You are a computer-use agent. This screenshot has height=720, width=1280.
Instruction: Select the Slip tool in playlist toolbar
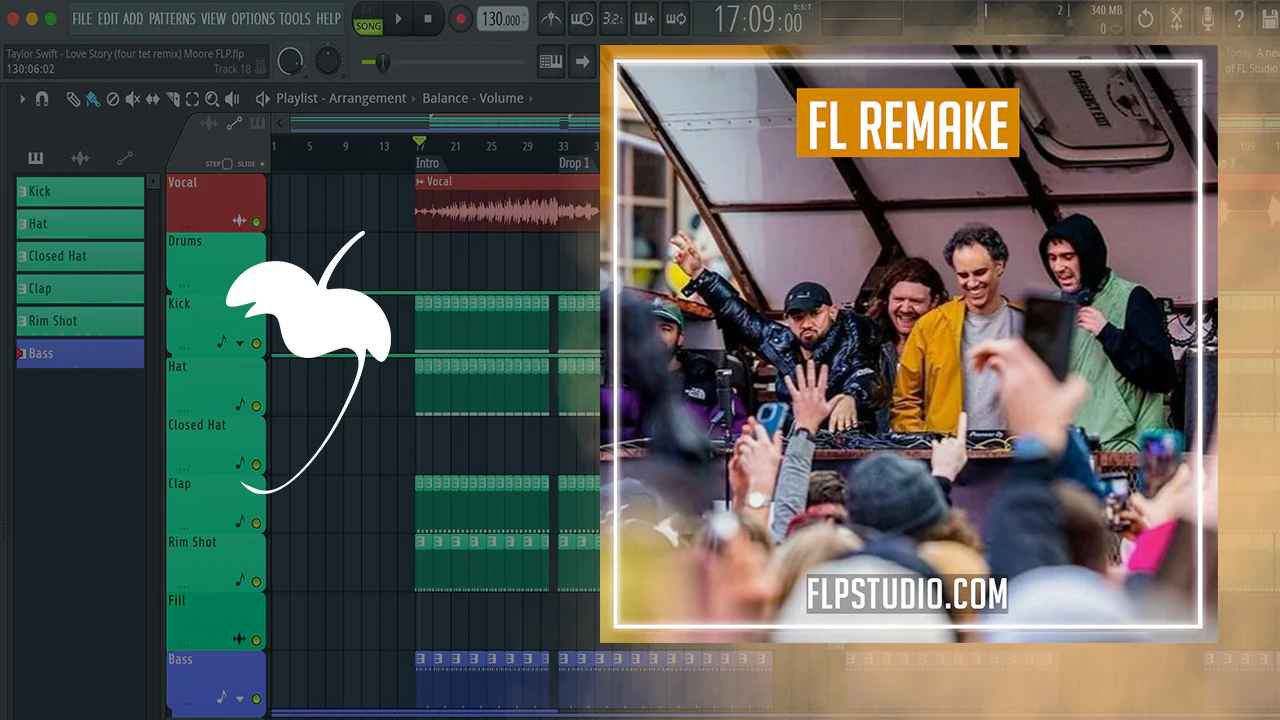tap(153, 99)
